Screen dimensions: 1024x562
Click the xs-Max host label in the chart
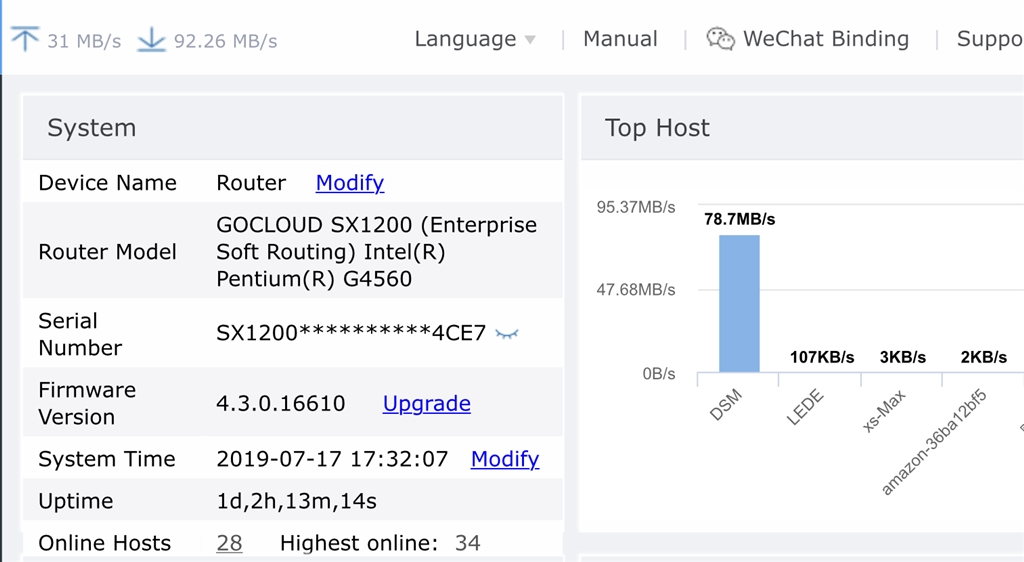click(884, 411)
